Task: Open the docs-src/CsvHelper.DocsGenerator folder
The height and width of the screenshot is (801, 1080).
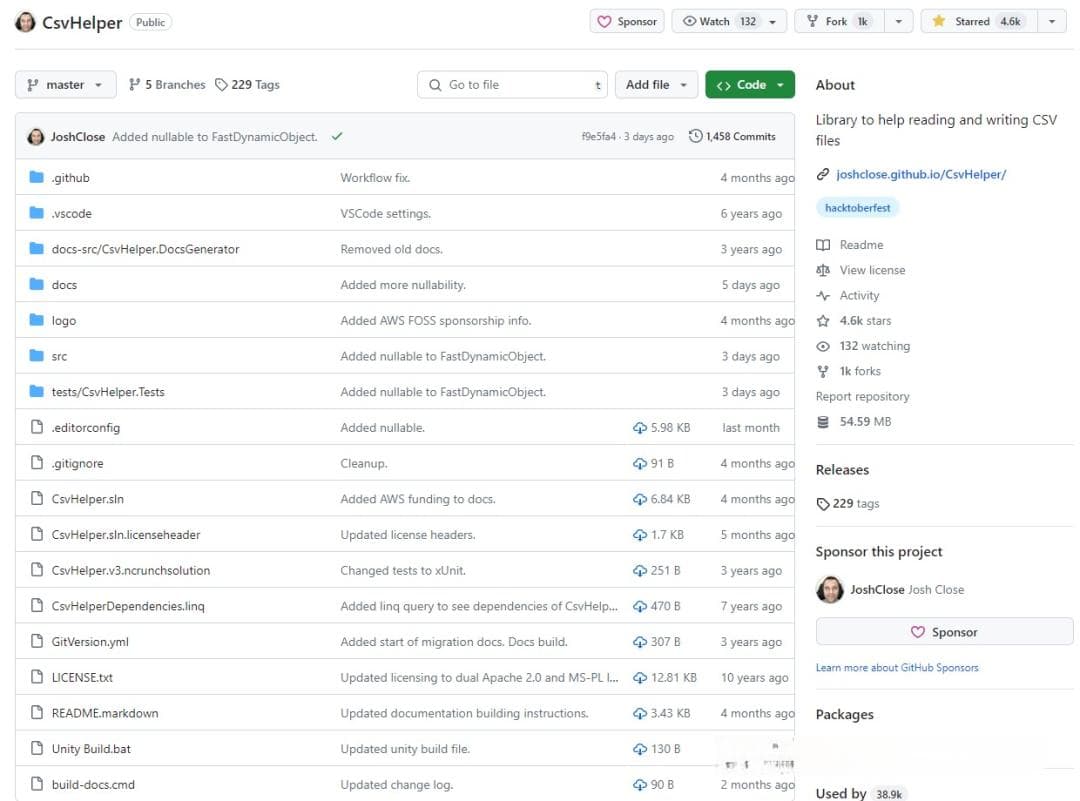Action: [145, 249]
